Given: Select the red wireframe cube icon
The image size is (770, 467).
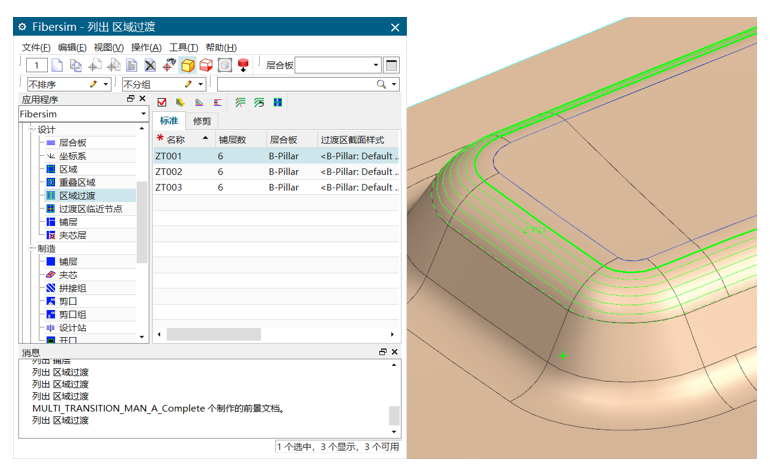Looking at the screenshot, I should click(206, 66).
